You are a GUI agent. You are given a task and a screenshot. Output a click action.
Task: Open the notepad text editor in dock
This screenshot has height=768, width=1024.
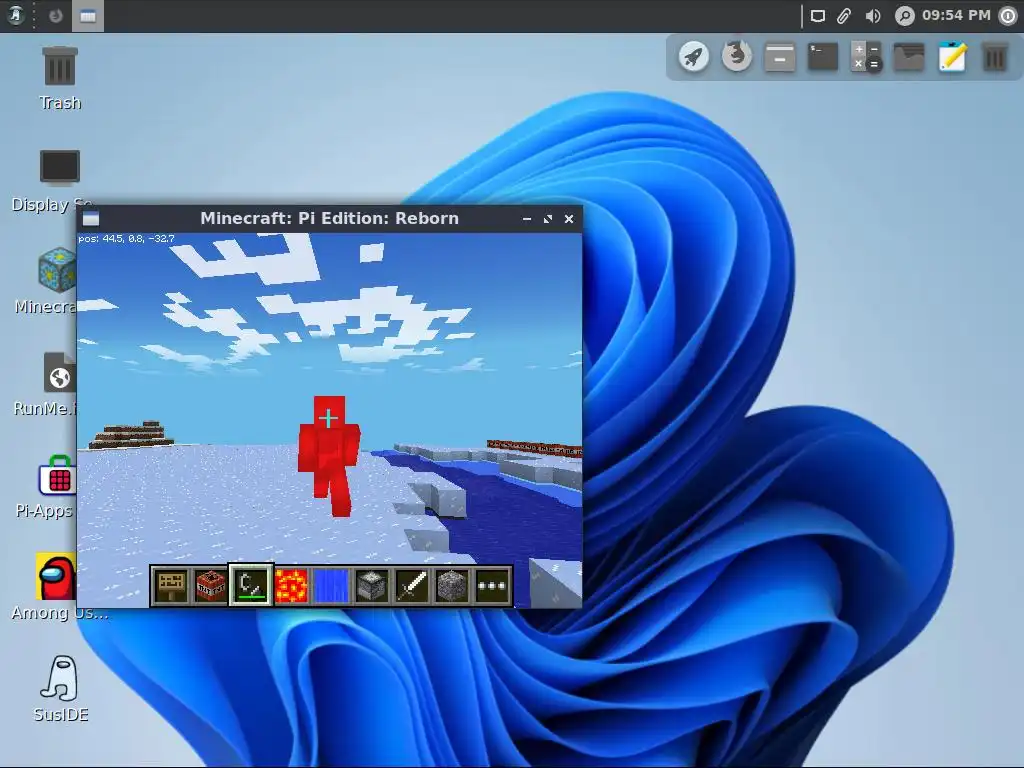(x=952, y=57)
